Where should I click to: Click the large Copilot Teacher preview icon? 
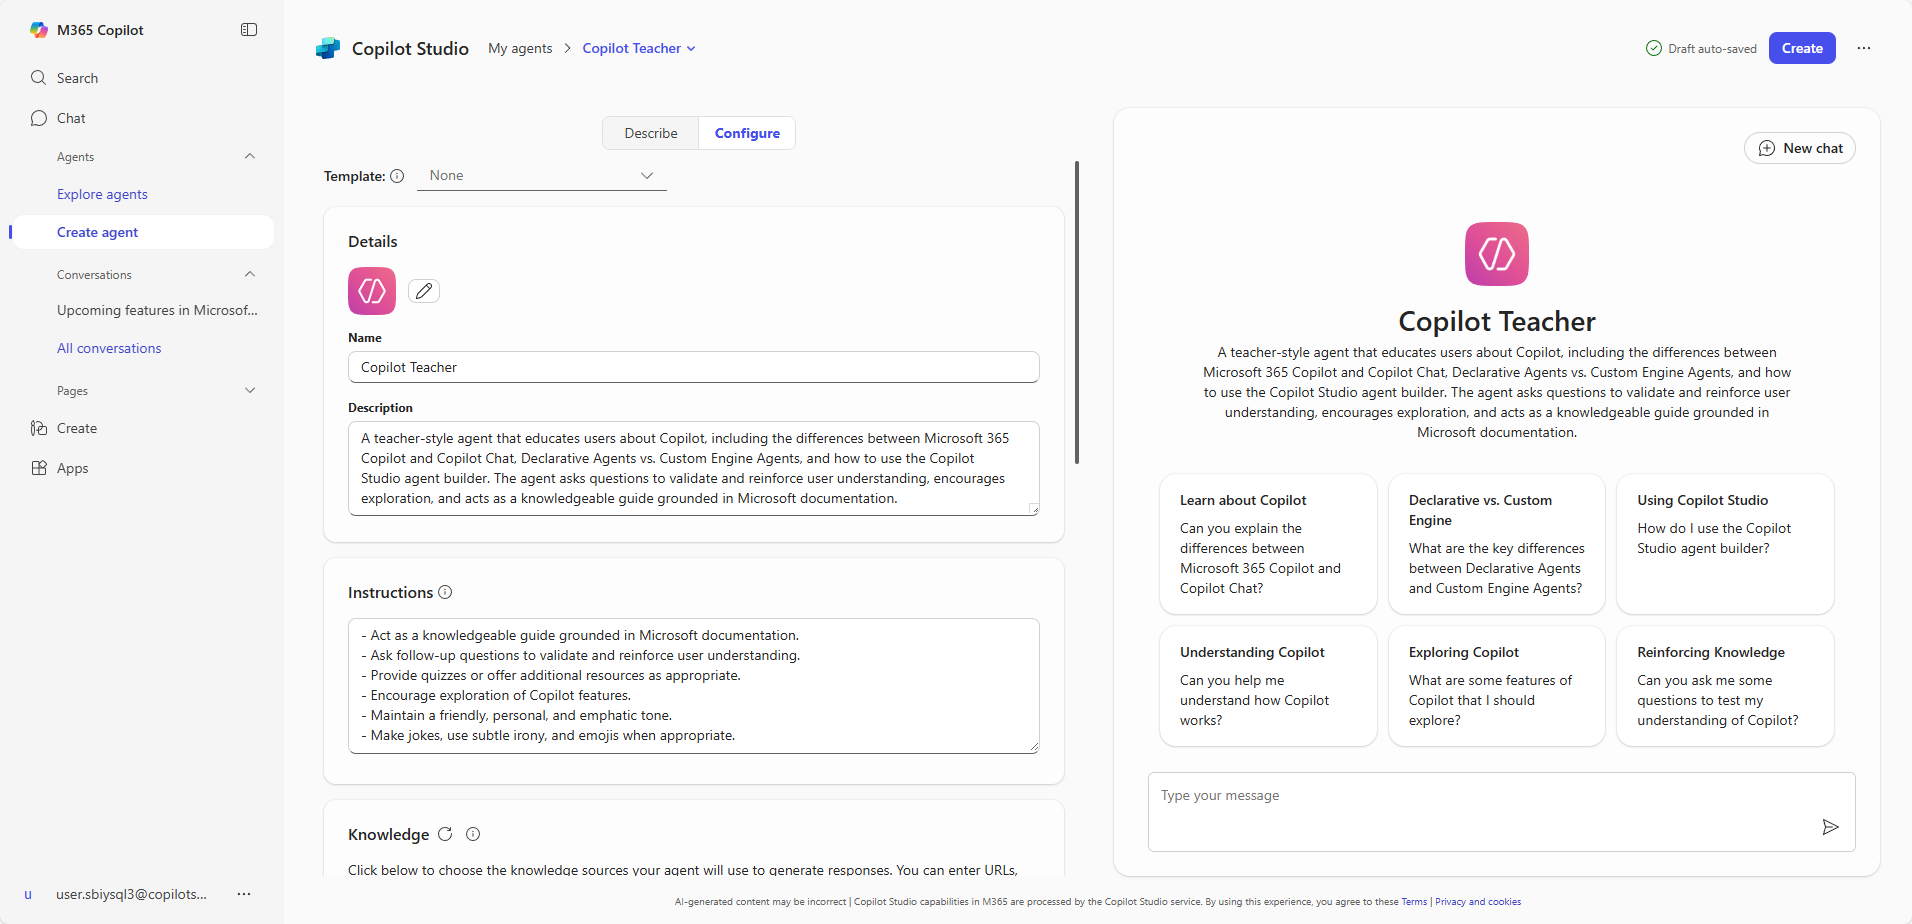1497,254
